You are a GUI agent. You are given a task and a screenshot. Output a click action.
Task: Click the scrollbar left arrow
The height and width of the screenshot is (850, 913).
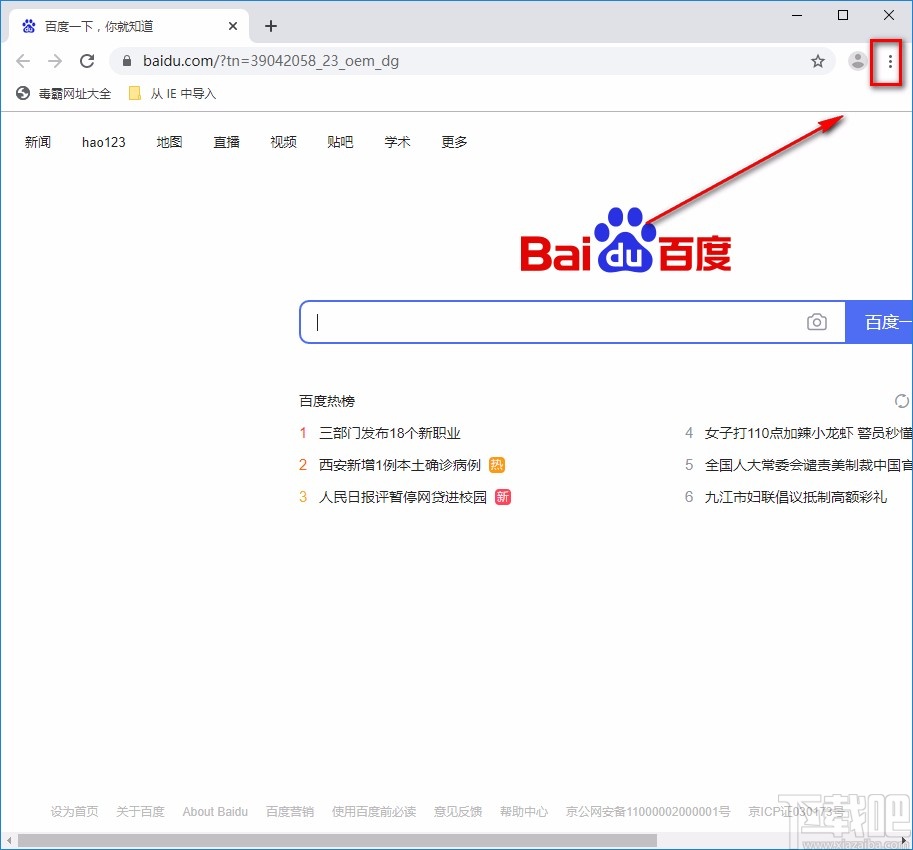[9, 841]
